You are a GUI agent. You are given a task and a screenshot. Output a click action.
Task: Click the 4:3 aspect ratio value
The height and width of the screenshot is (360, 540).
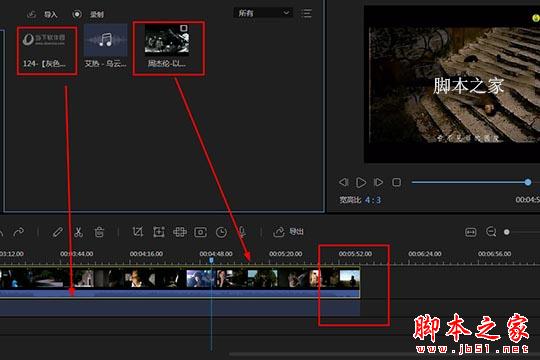[373, 200]
